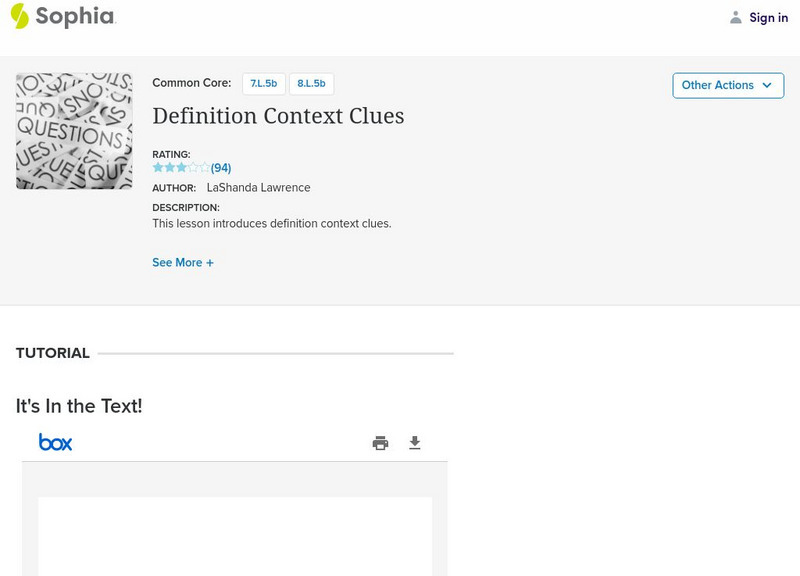Viewport: 800px width, 576px height.
Task: Click the It's In the Text! heading
Action: pyautogui.click(x=79, y=406)
